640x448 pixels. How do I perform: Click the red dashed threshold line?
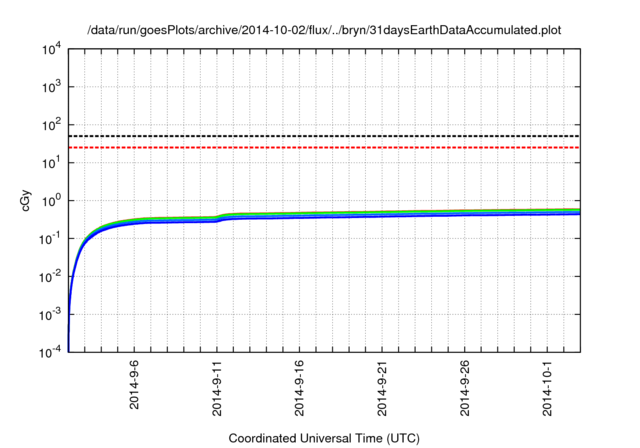(324, 147)
